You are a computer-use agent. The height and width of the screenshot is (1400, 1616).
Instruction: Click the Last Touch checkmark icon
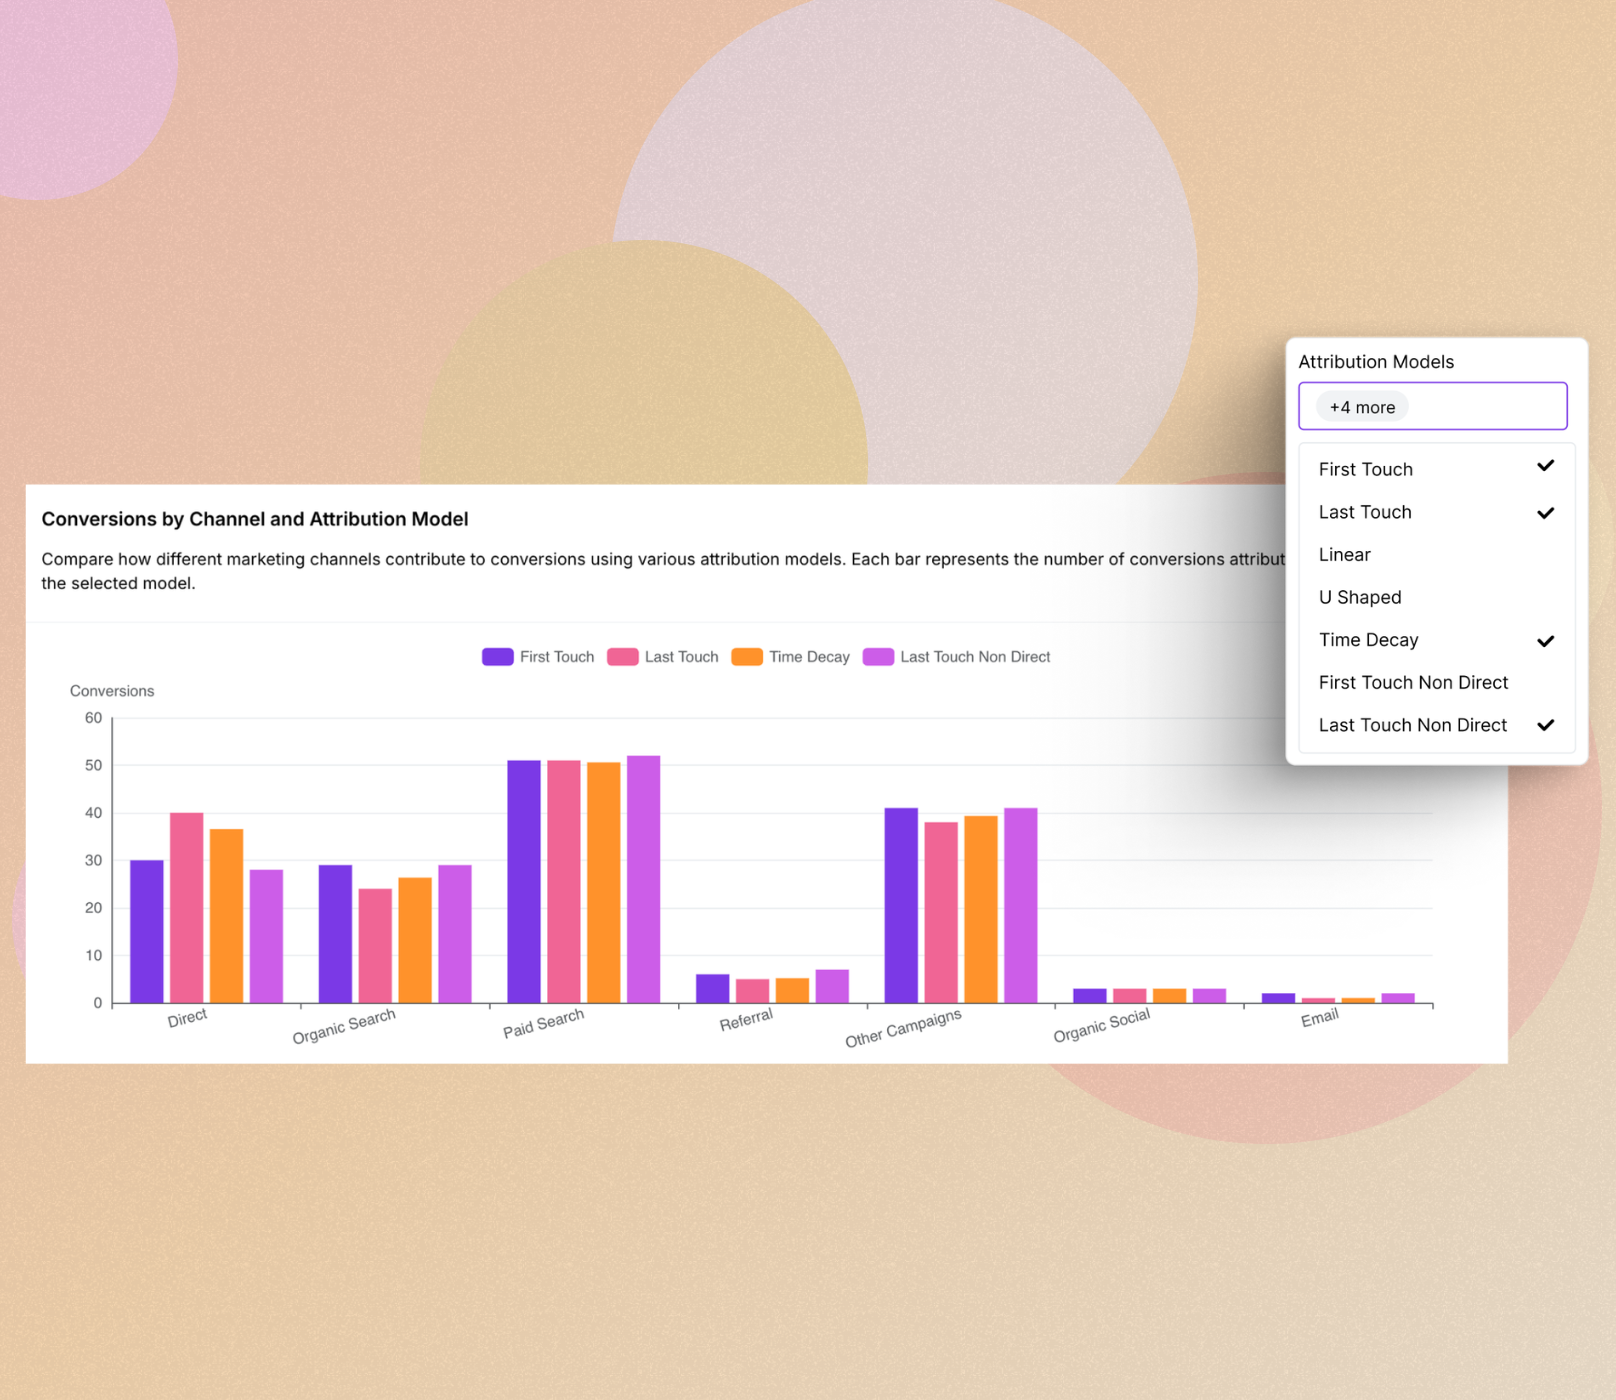point(1545,513)
